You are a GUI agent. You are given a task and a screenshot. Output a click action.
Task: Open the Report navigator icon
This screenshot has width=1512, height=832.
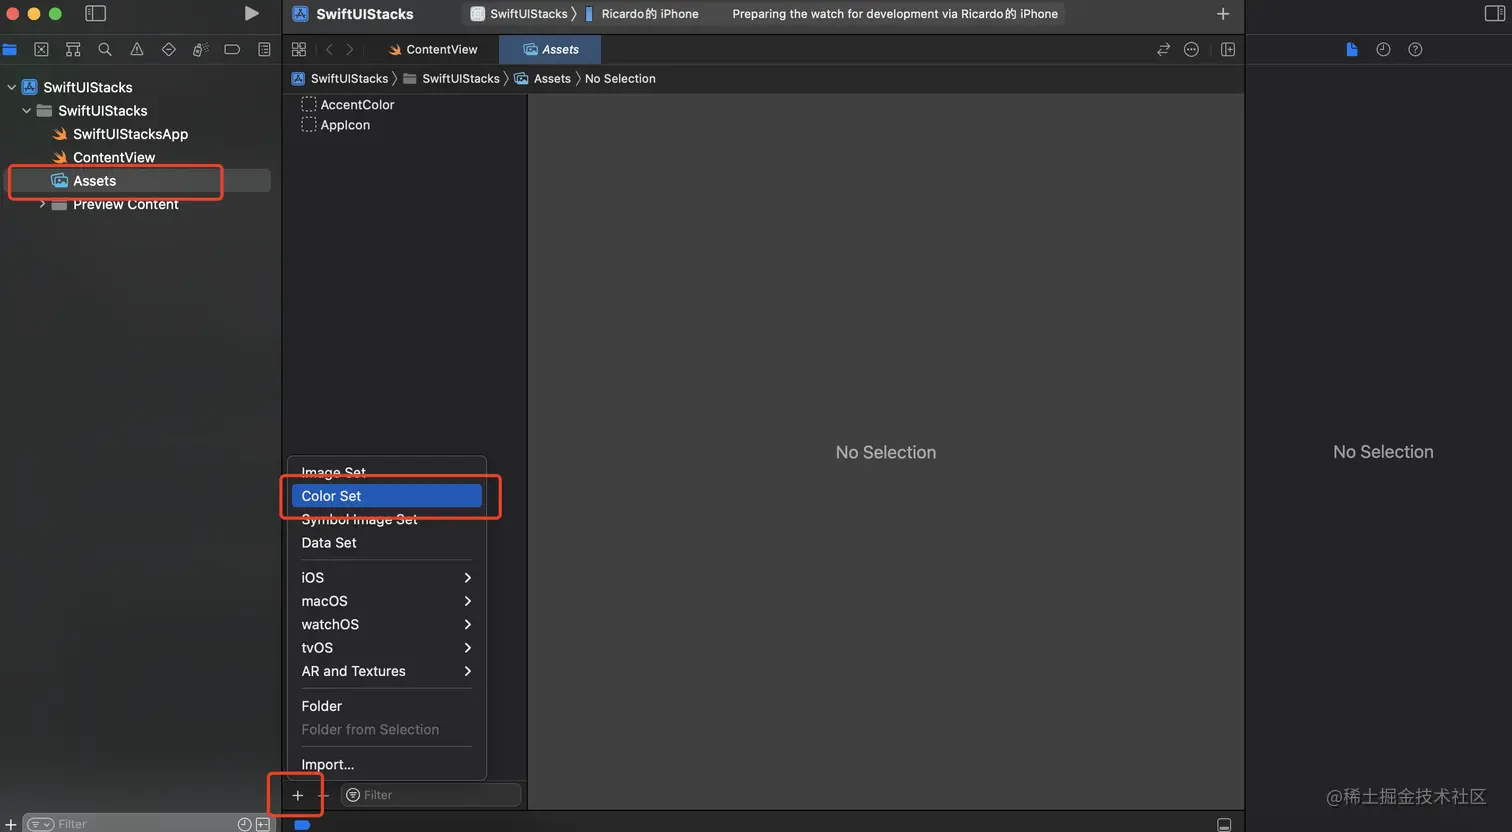coord(264,49)
